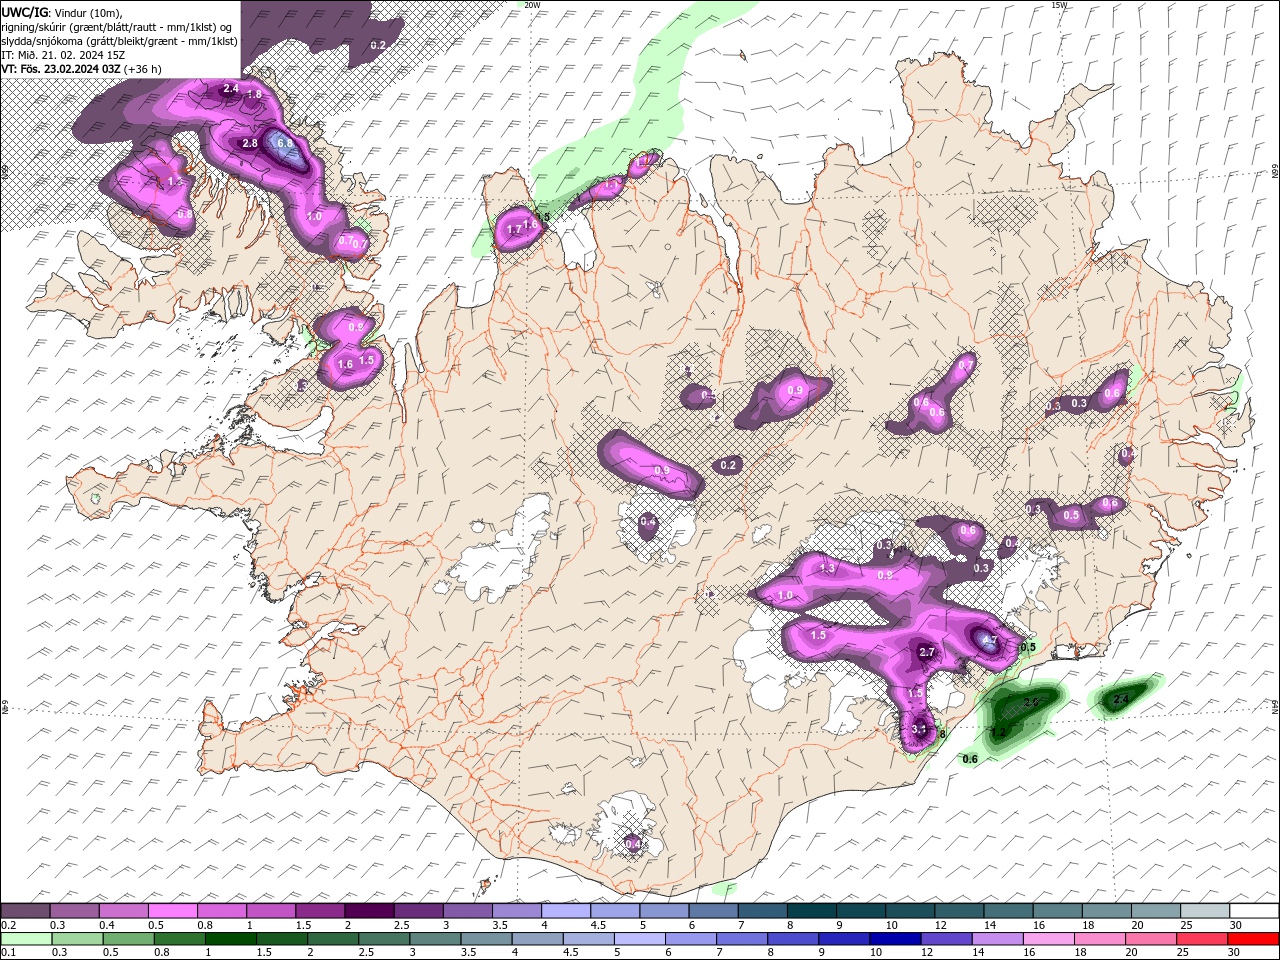Select the valid time line 'VT: Fös. 23.02.2024 03Z'

pyautogui.click(x=62, y=69)
